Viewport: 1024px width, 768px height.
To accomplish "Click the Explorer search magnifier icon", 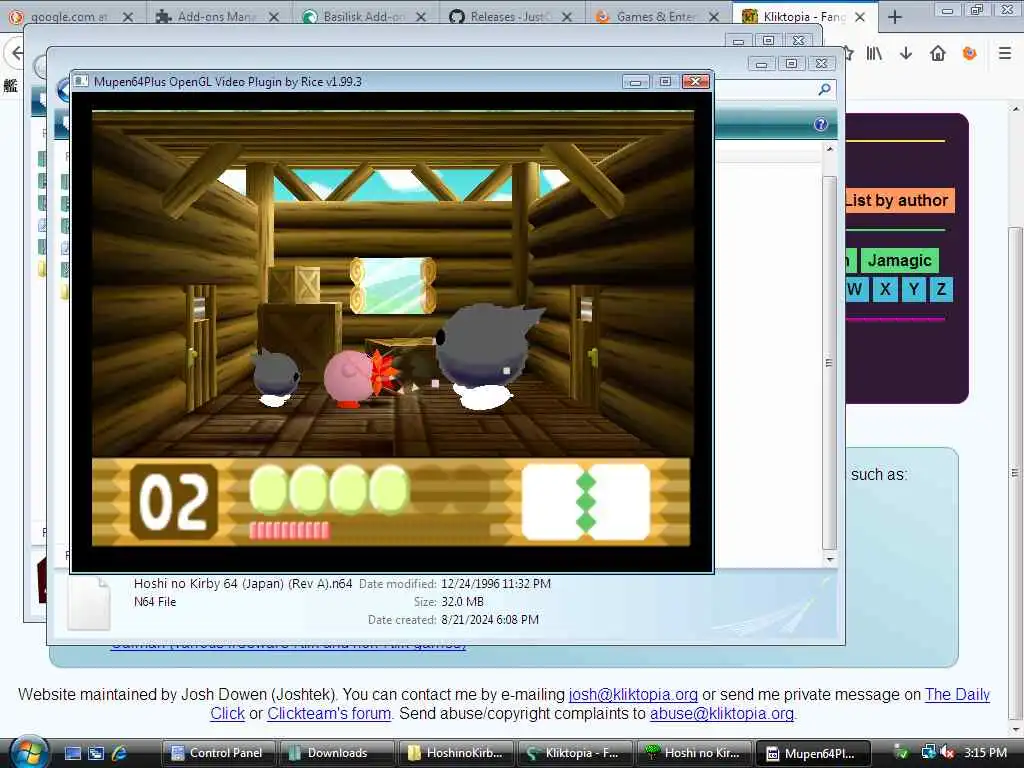I will coord(825,89).
